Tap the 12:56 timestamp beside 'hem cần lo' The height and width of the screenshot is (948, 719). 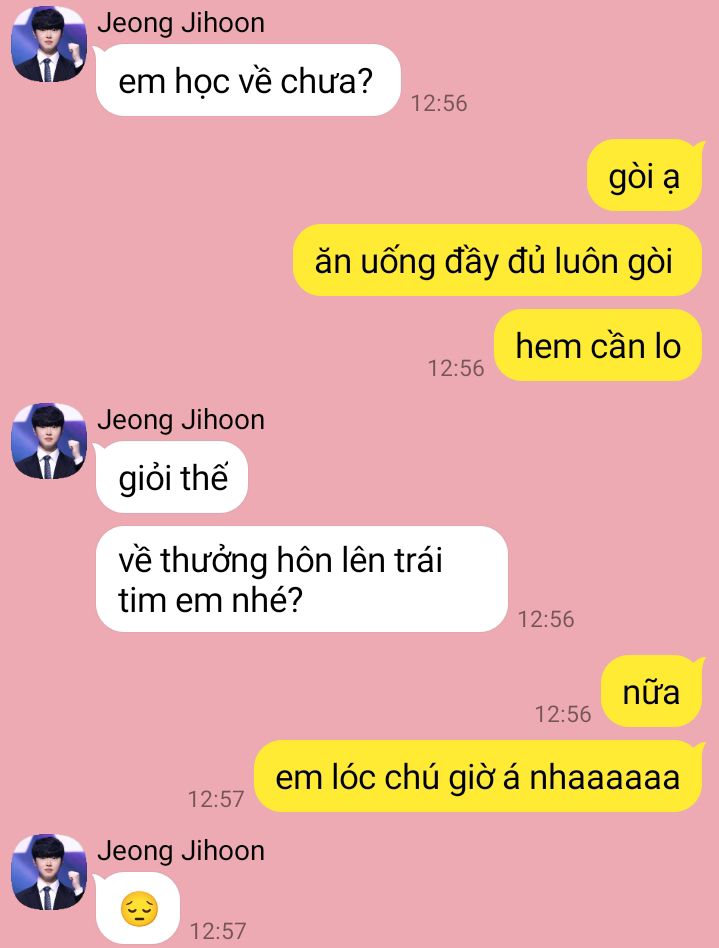(x=456, y=368)
